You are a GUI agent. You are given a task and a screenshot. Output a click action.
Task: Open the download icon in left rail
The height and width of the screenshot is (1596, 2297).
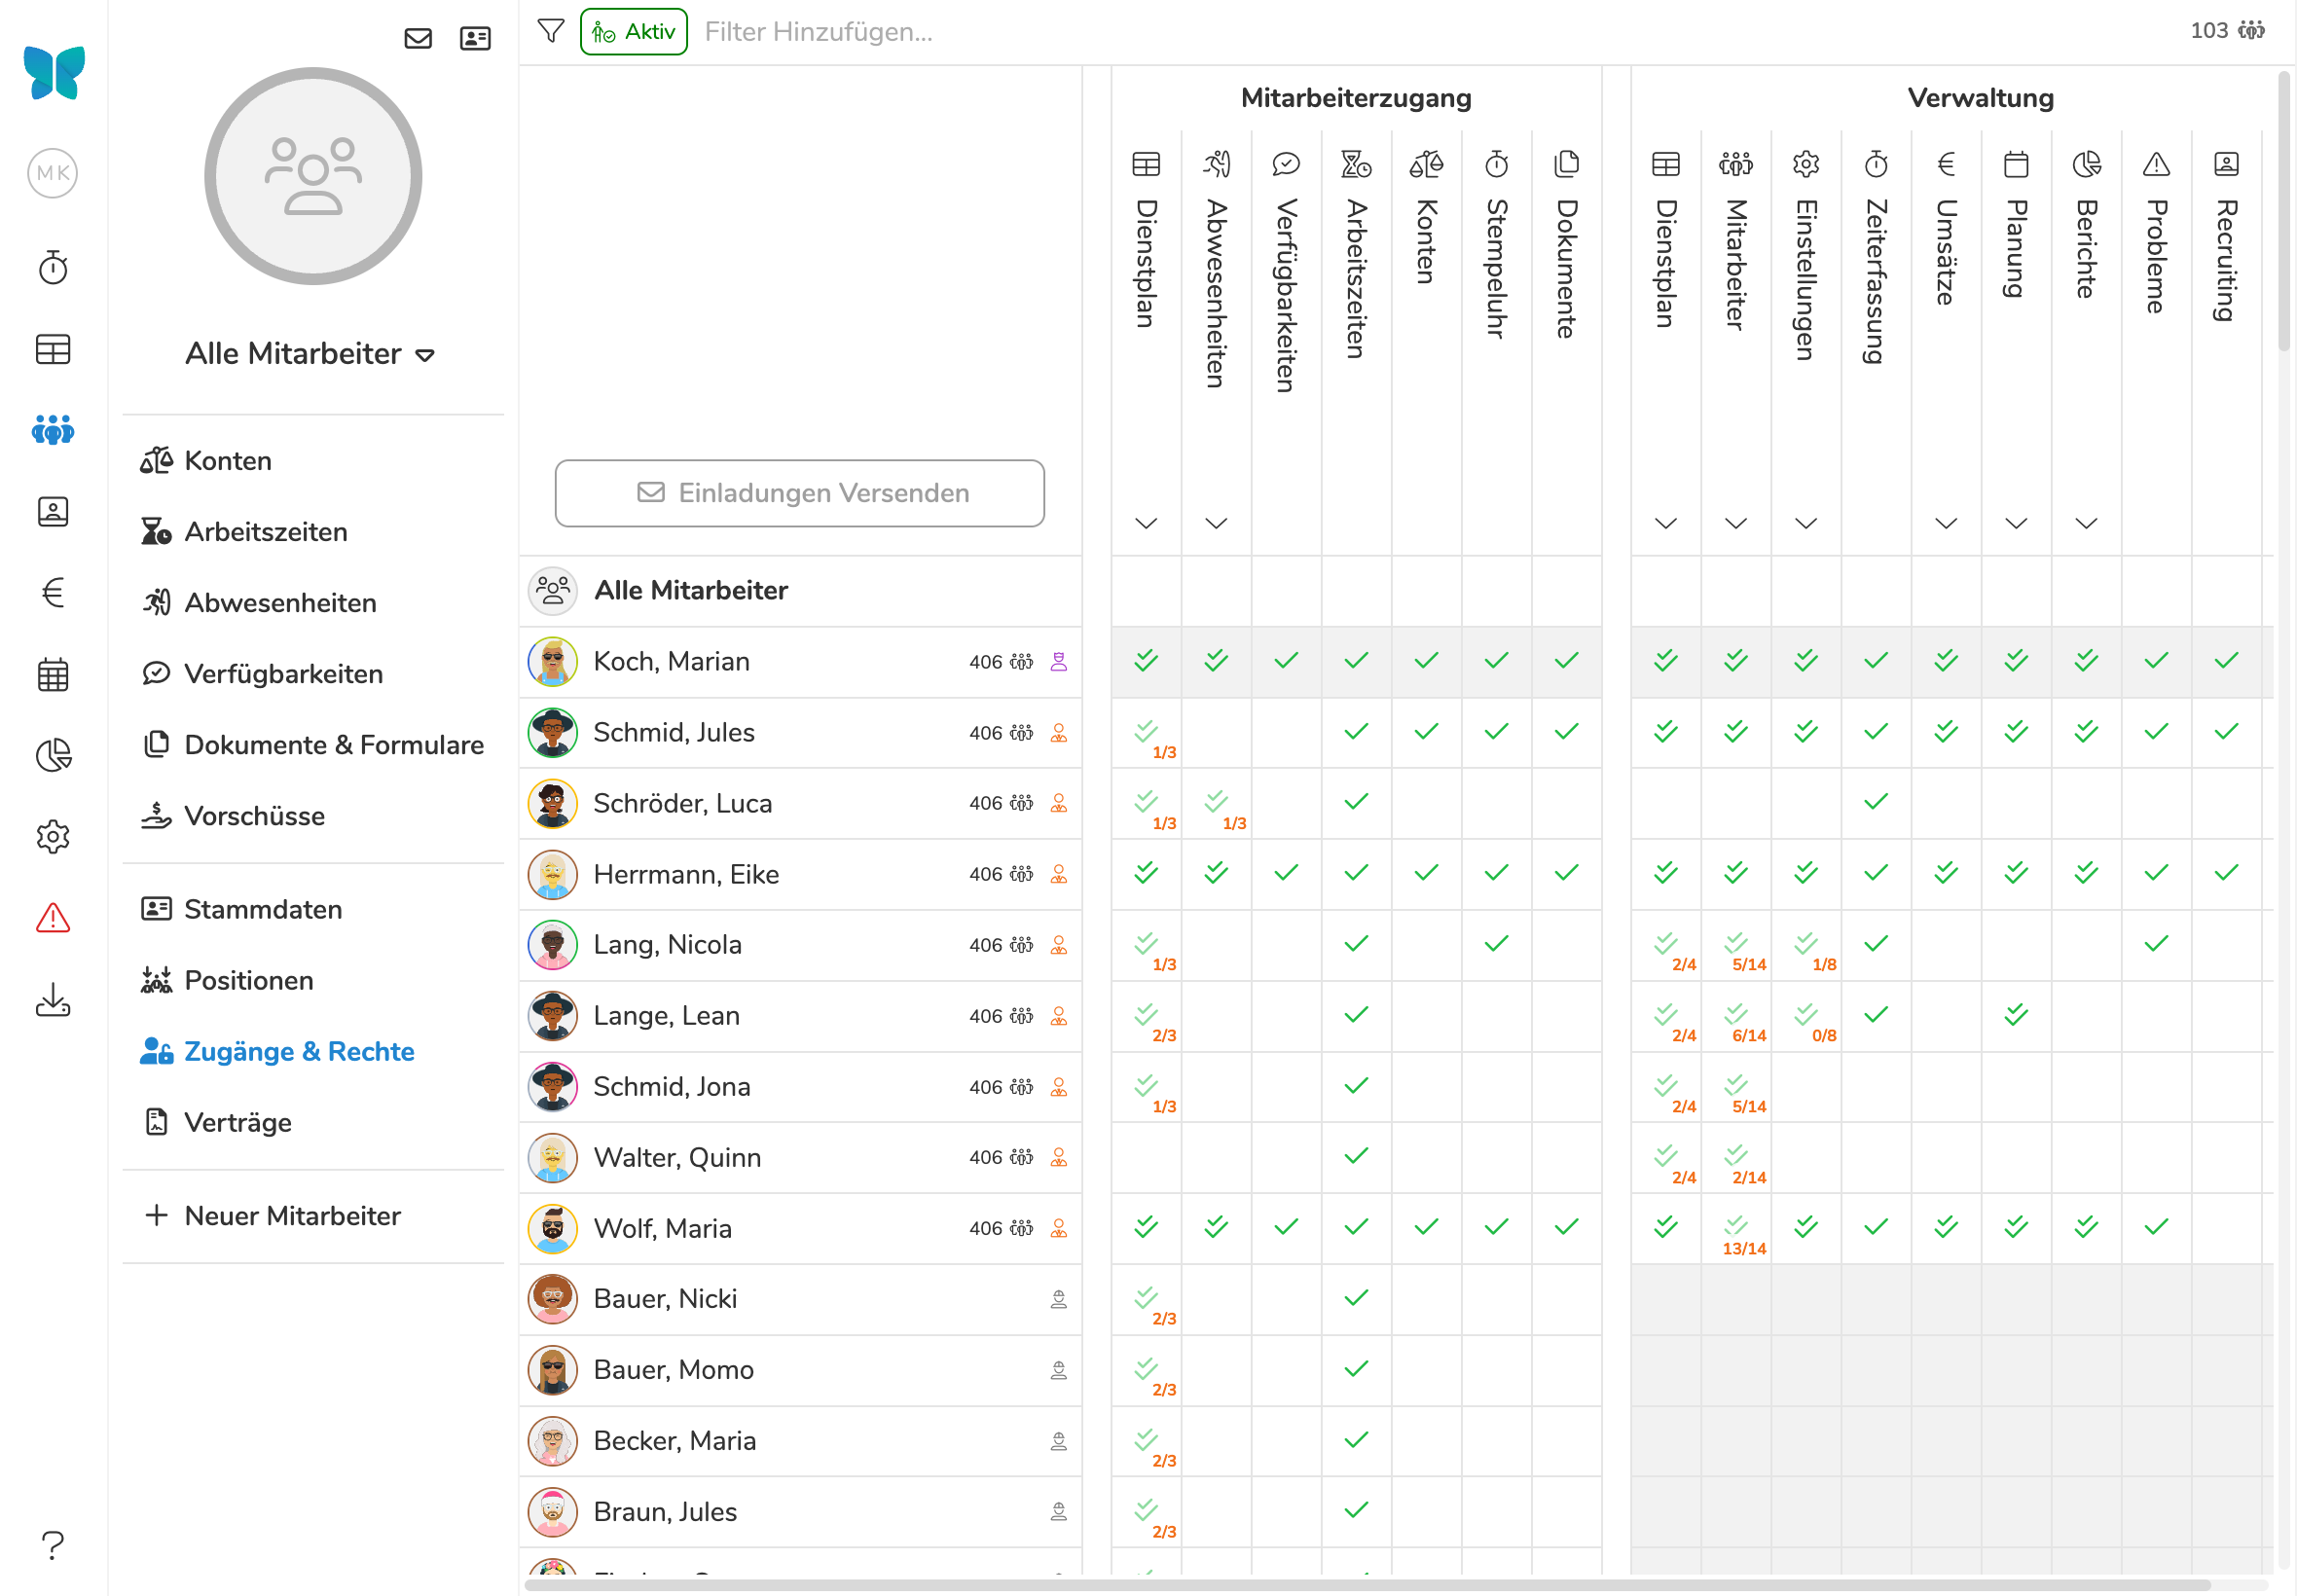click(53, 1000)
